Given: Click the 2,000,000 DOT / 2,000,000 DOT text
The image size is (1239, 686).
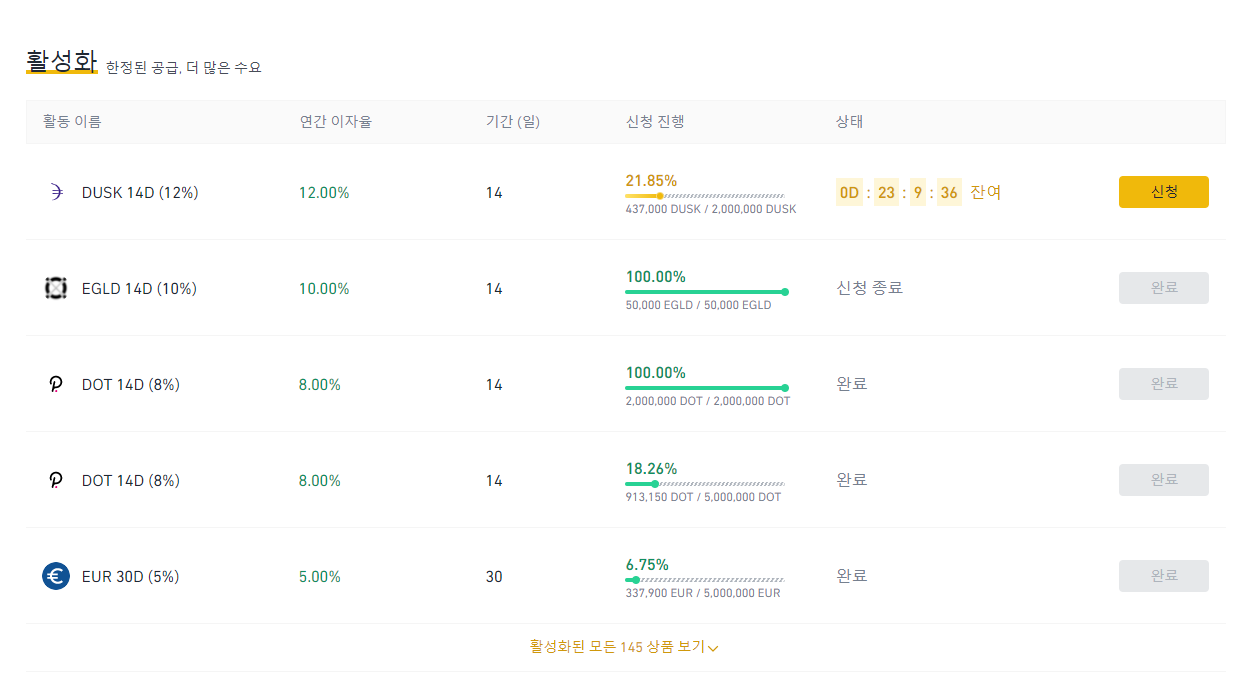Looking at the screenshot, I should coord(708,401).
